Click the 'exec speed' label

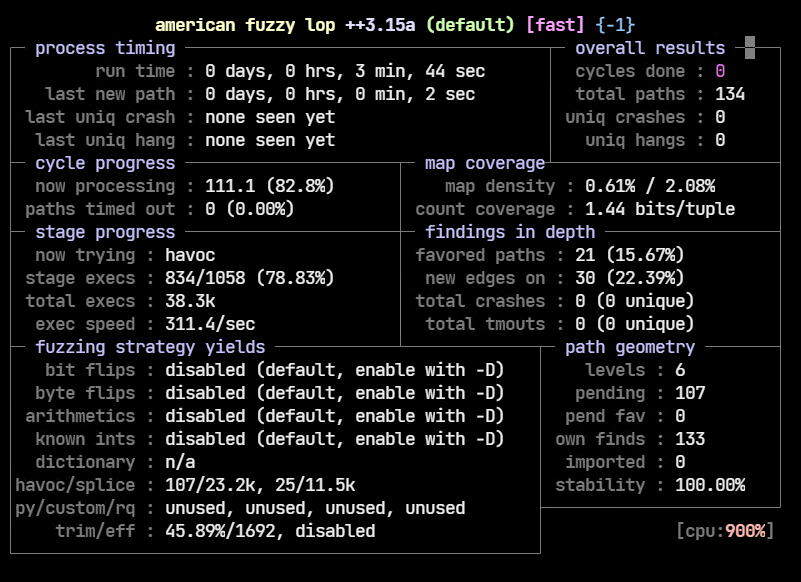[x=85, y=324]
